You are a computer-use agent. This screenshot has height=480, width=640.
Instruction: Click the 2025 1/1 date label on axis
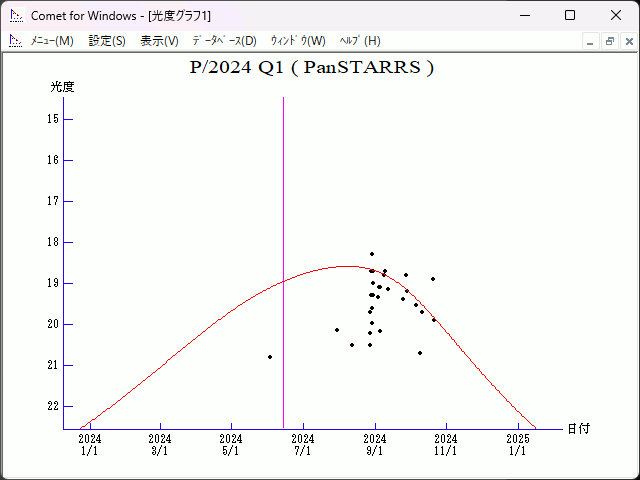(x=517, y=444)
